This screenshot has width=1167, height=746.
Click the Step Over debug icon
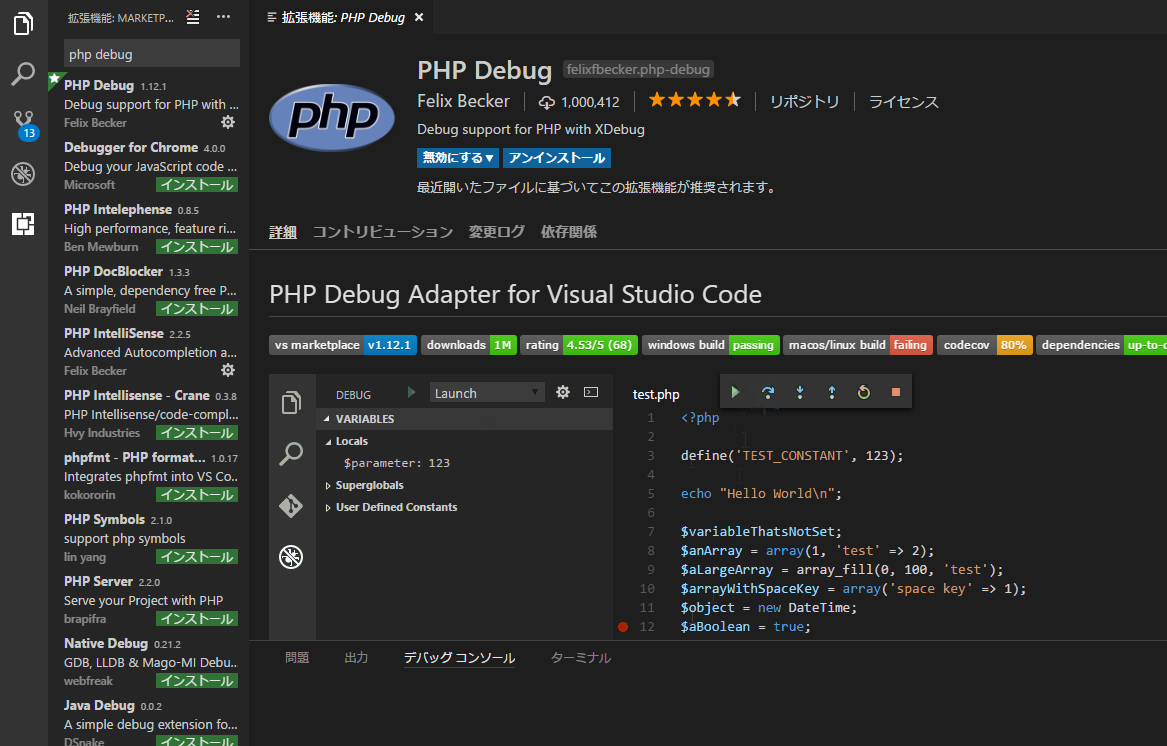767,392
